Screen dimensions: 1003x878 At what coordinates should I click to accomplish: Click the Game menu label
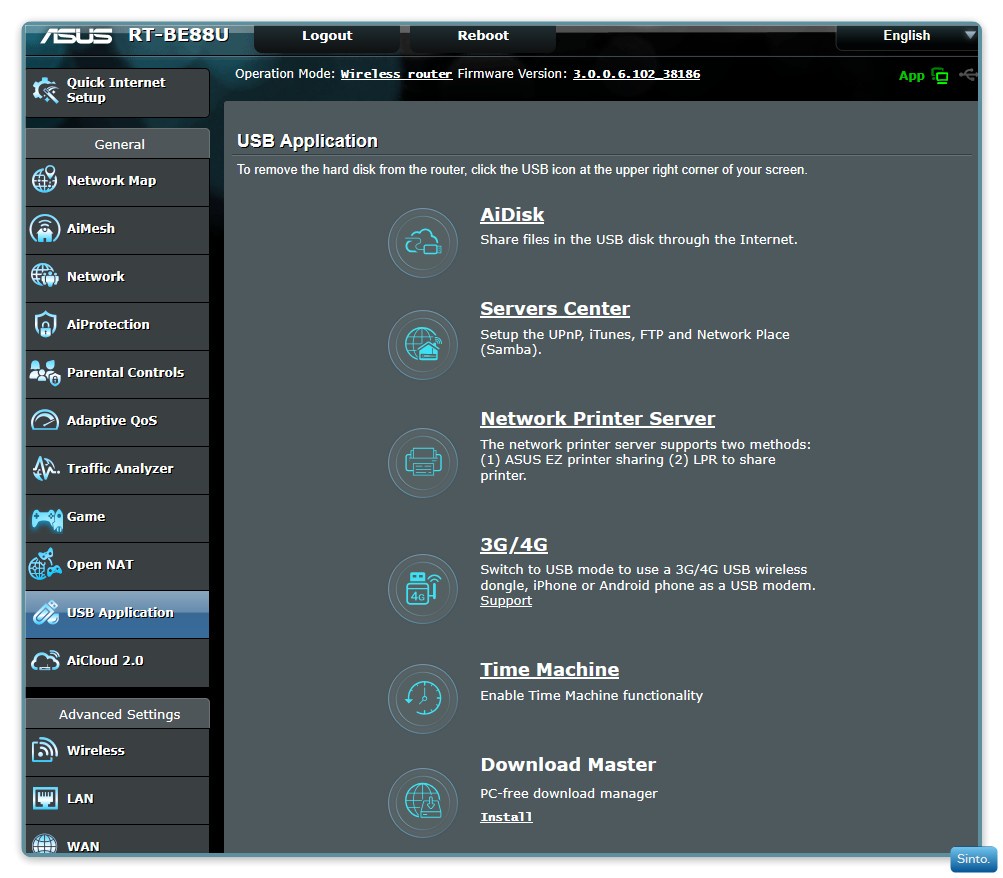[86, 517]
